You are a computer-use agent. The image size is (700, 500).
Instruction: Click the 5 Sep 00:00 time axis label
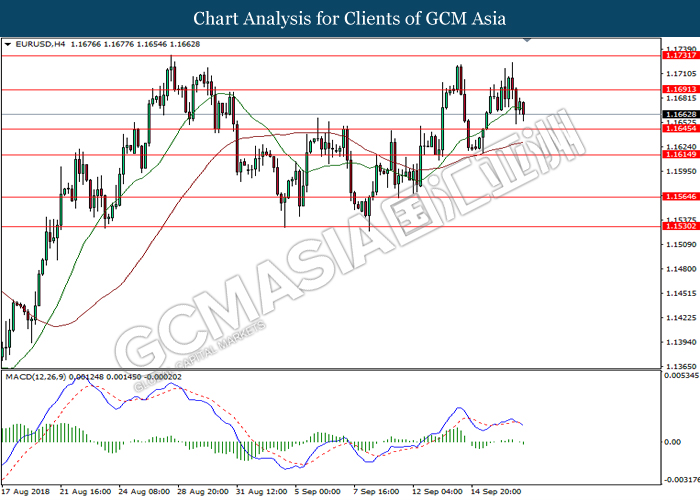[318, 492]
